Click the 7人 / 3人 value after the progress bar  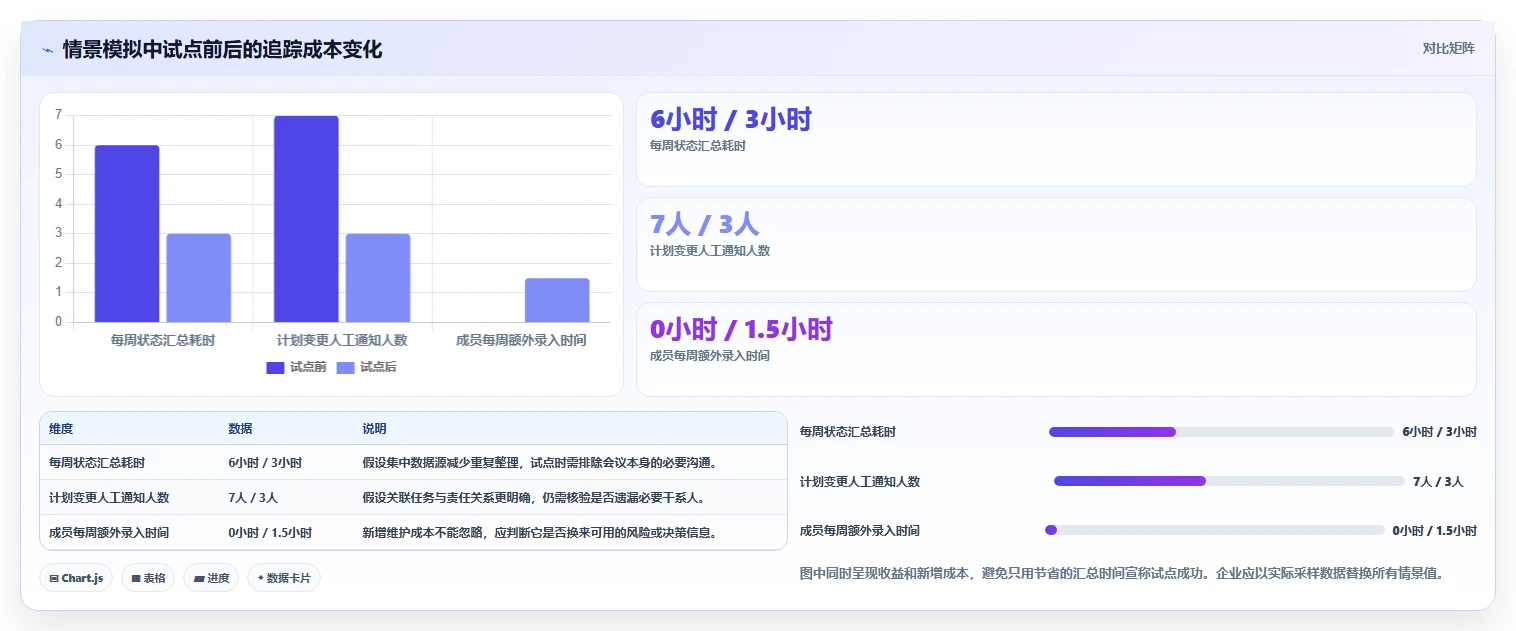[1438, 481]
